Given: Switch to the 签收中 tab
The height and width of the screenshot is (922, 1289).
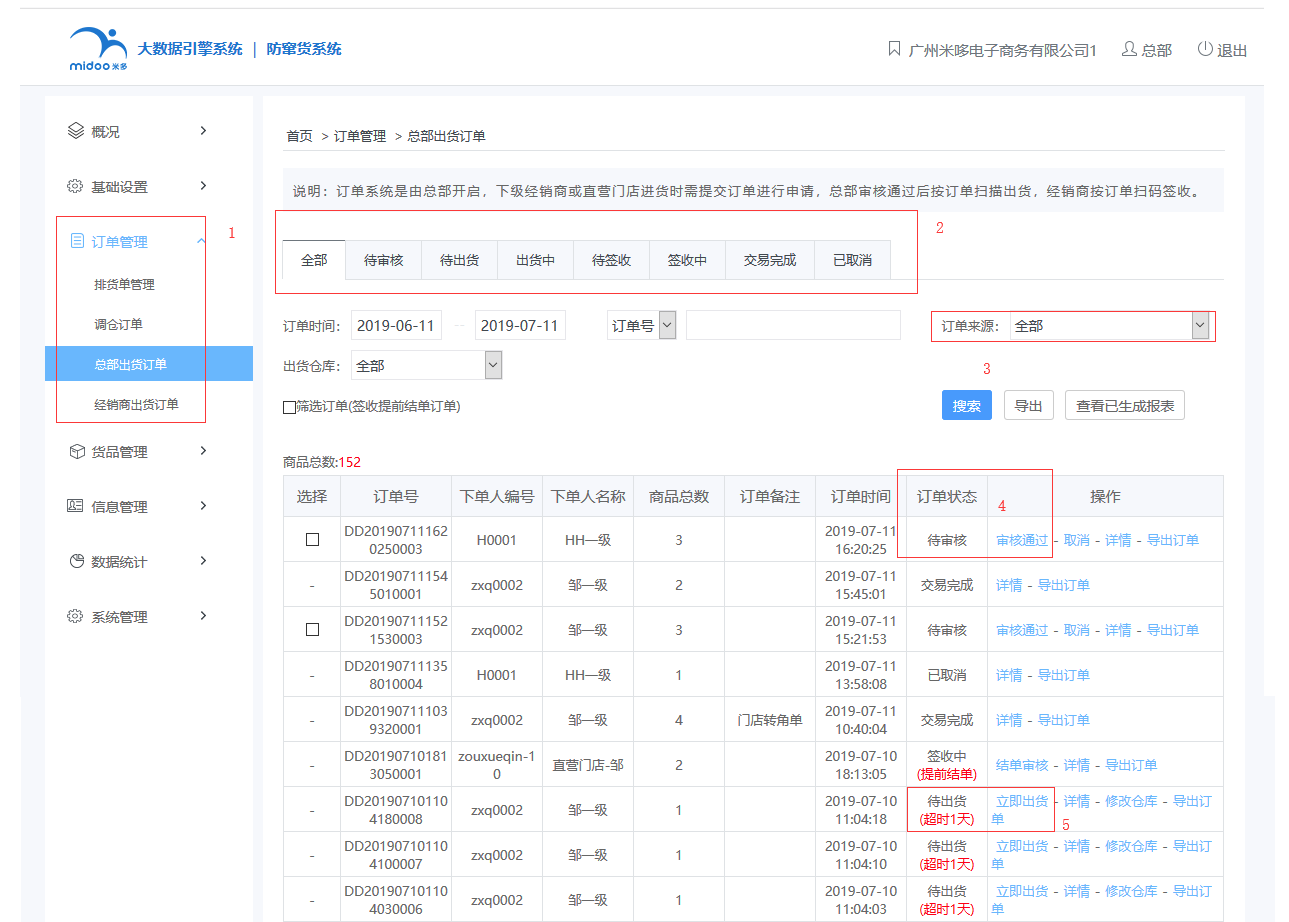Looking at the screenshot, I should 687,260.
